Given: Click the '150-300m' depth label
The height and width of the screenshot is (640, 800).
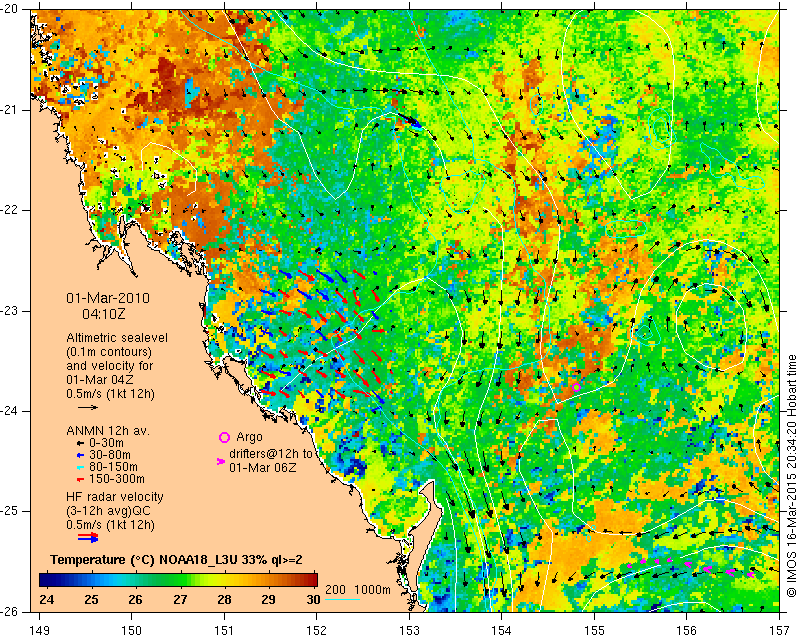Looking at the screenshot, I should (x=116, y=479).
